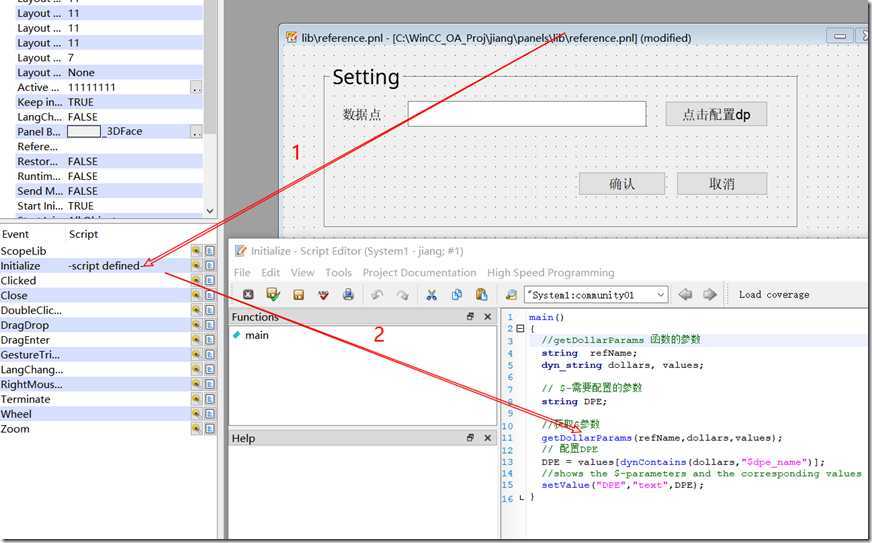Select the Initialize event row
This screenshot has height=543, width=872.
108,266
